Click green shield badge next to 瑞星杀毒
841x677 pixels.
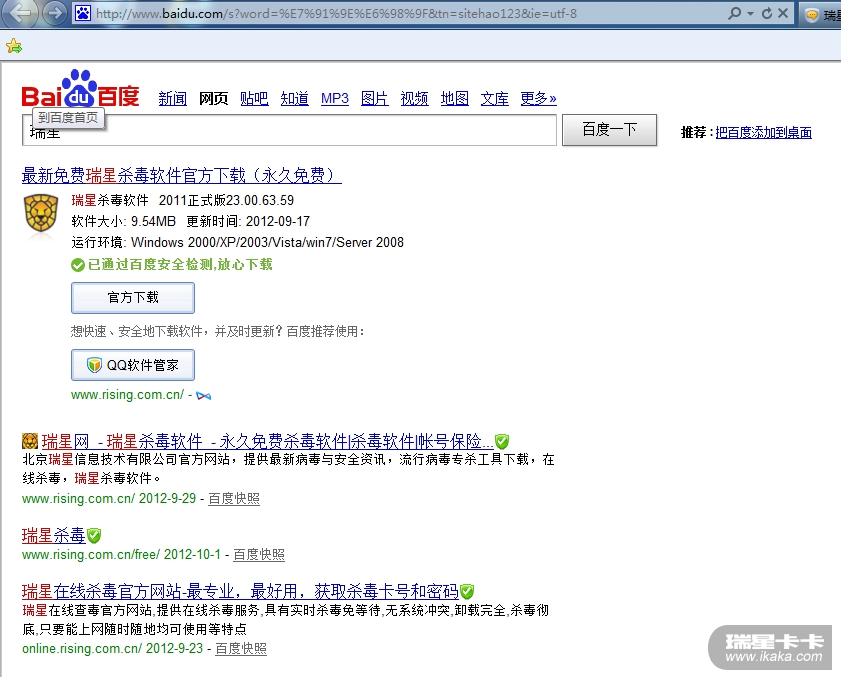click(94, 535)
